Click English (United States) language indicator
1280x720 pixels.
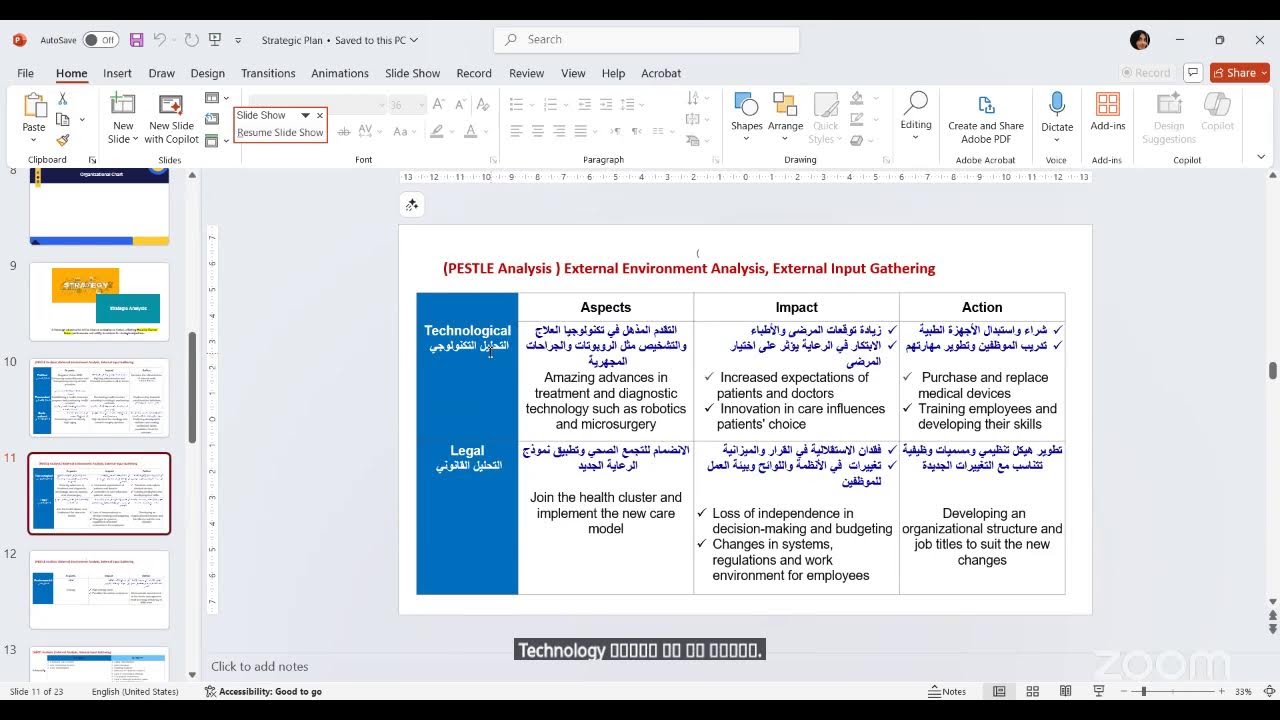pyautogui.click(x=135, y=691)
